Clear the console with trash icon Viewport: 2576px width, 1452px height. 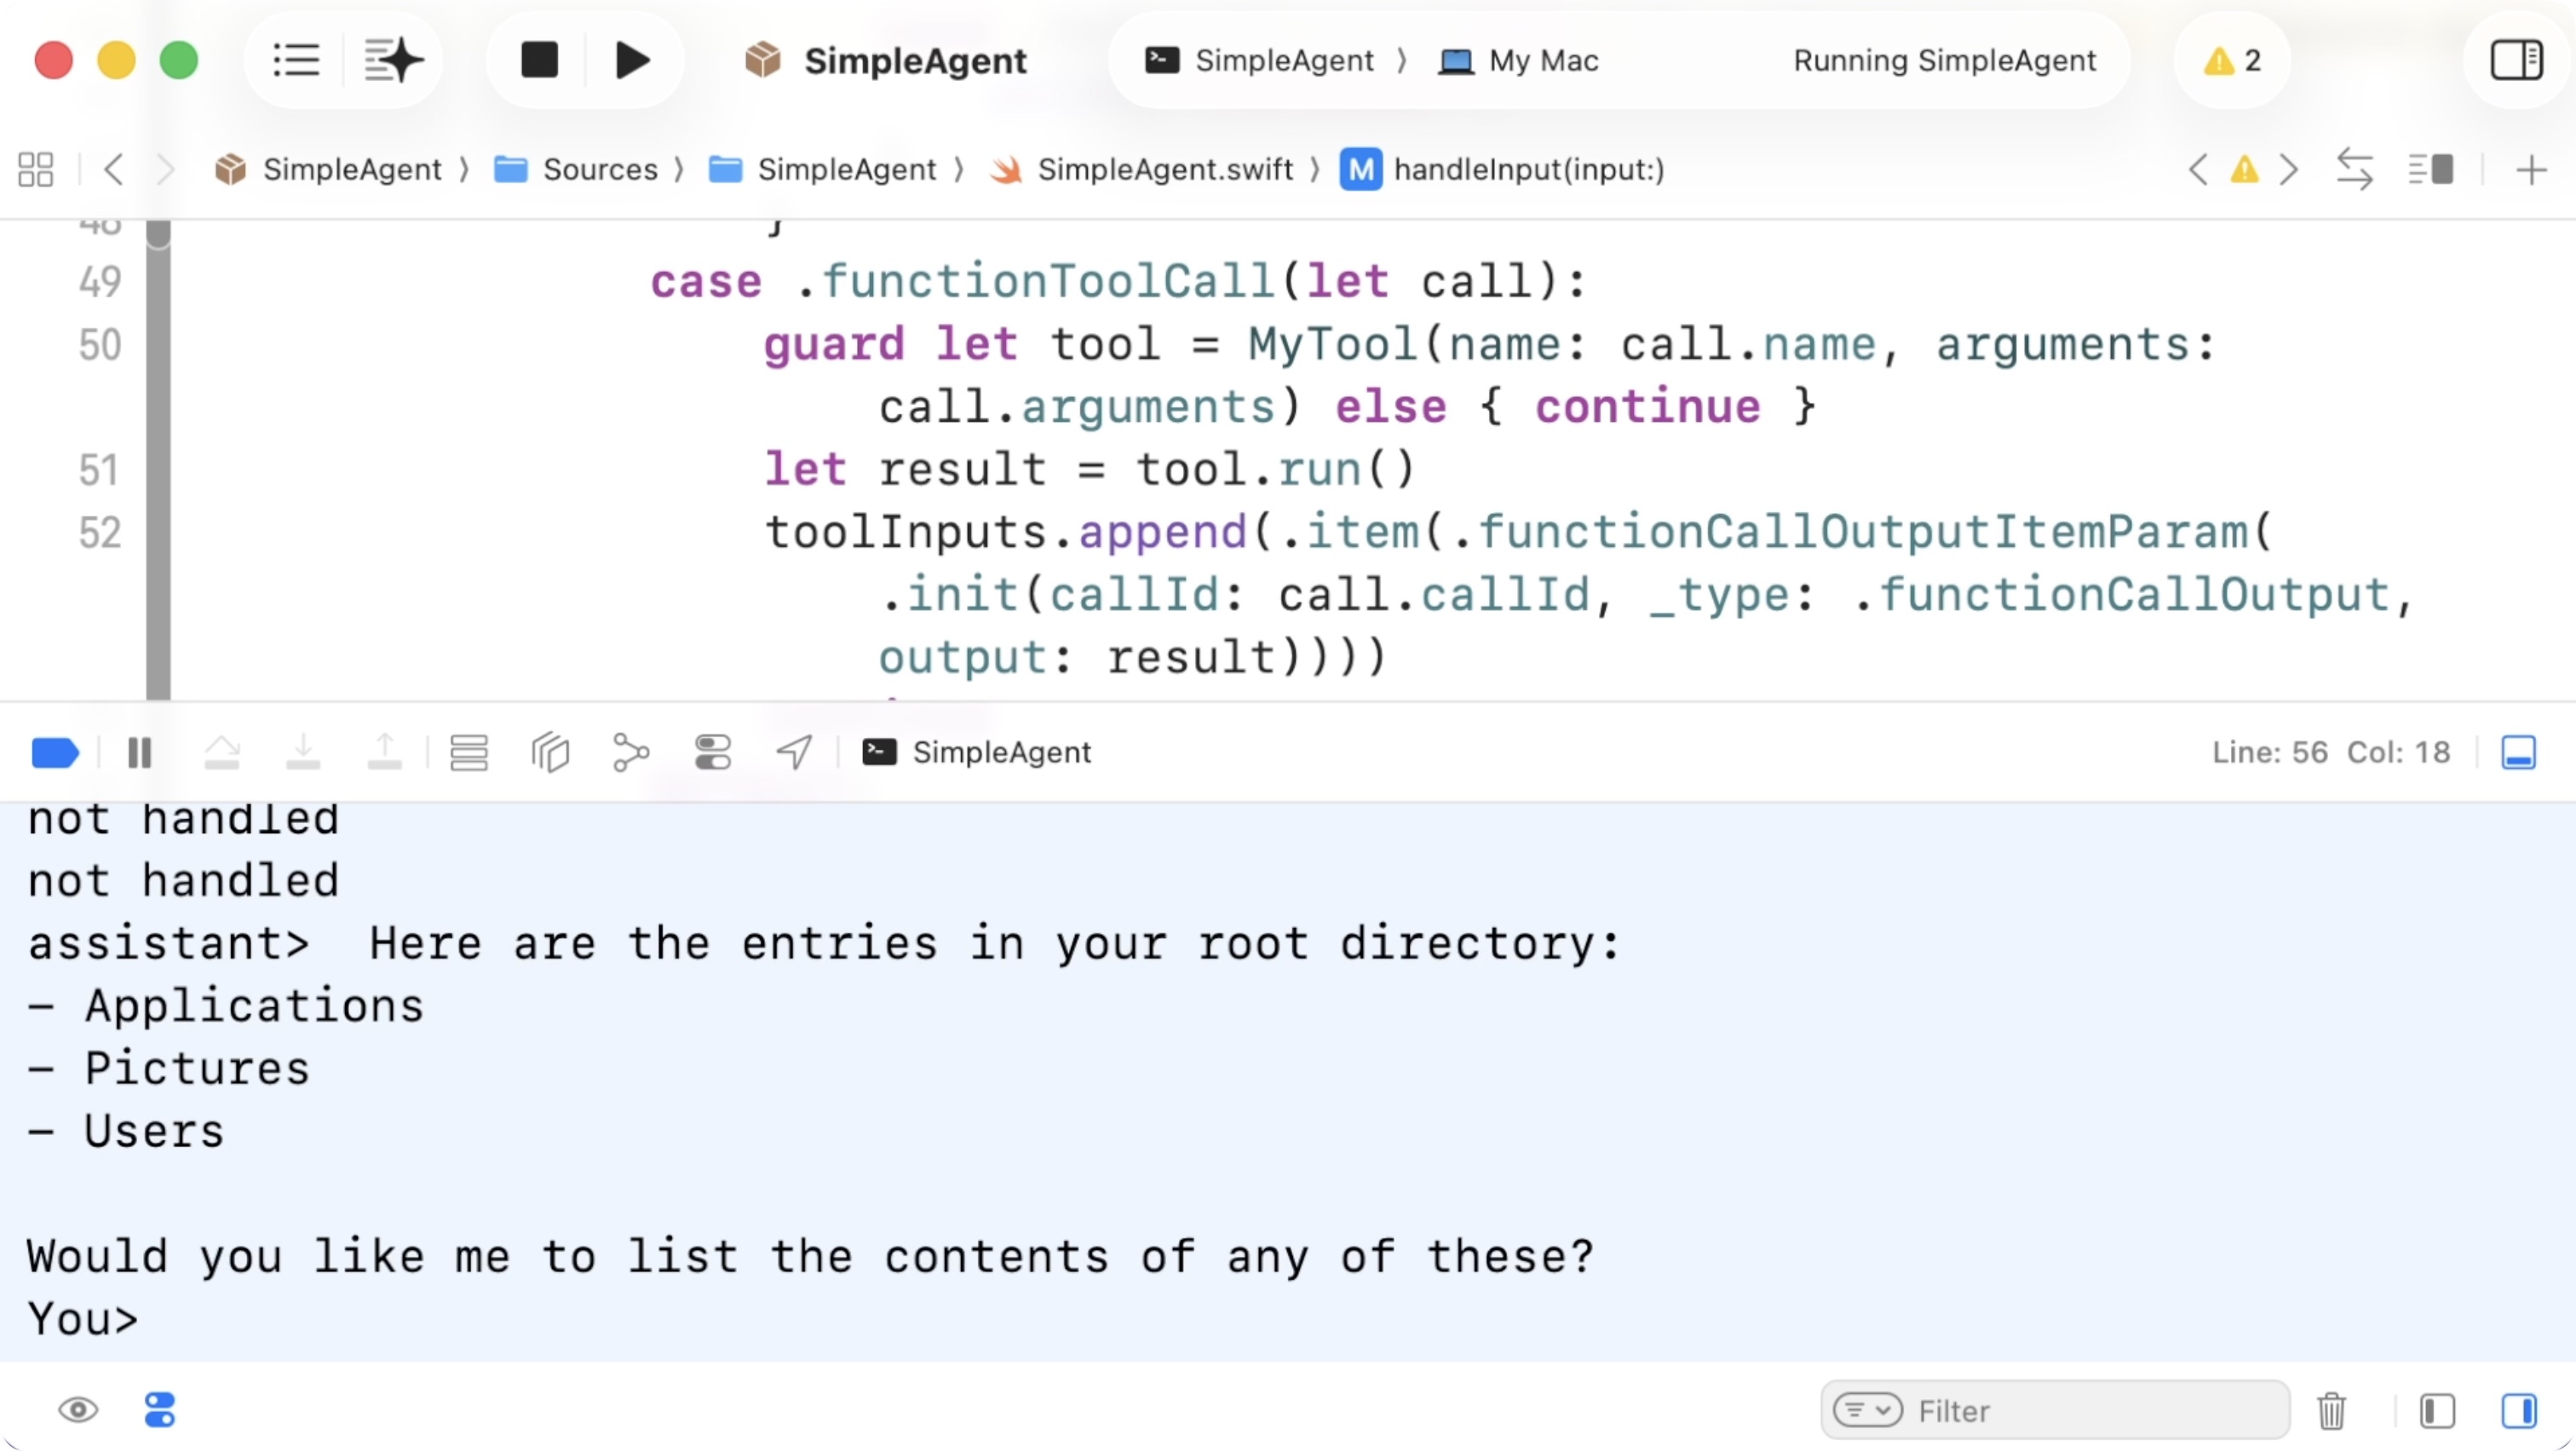(2331, 1411)
